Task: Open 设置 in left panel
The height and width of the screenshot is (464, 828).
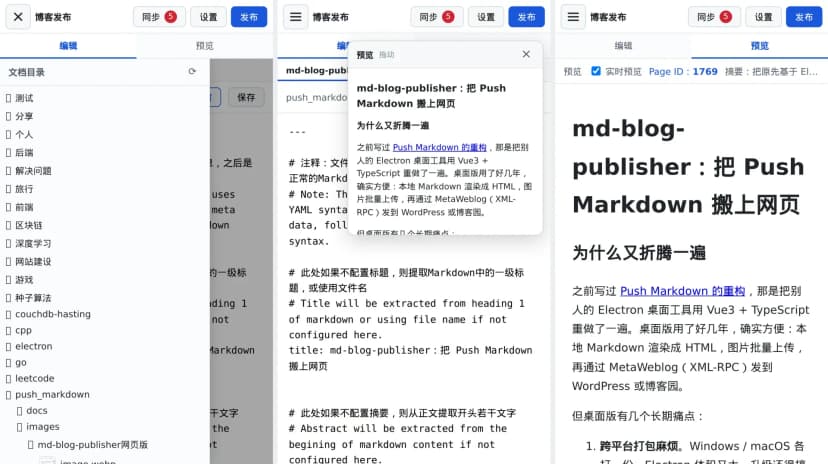Action: 208,17
